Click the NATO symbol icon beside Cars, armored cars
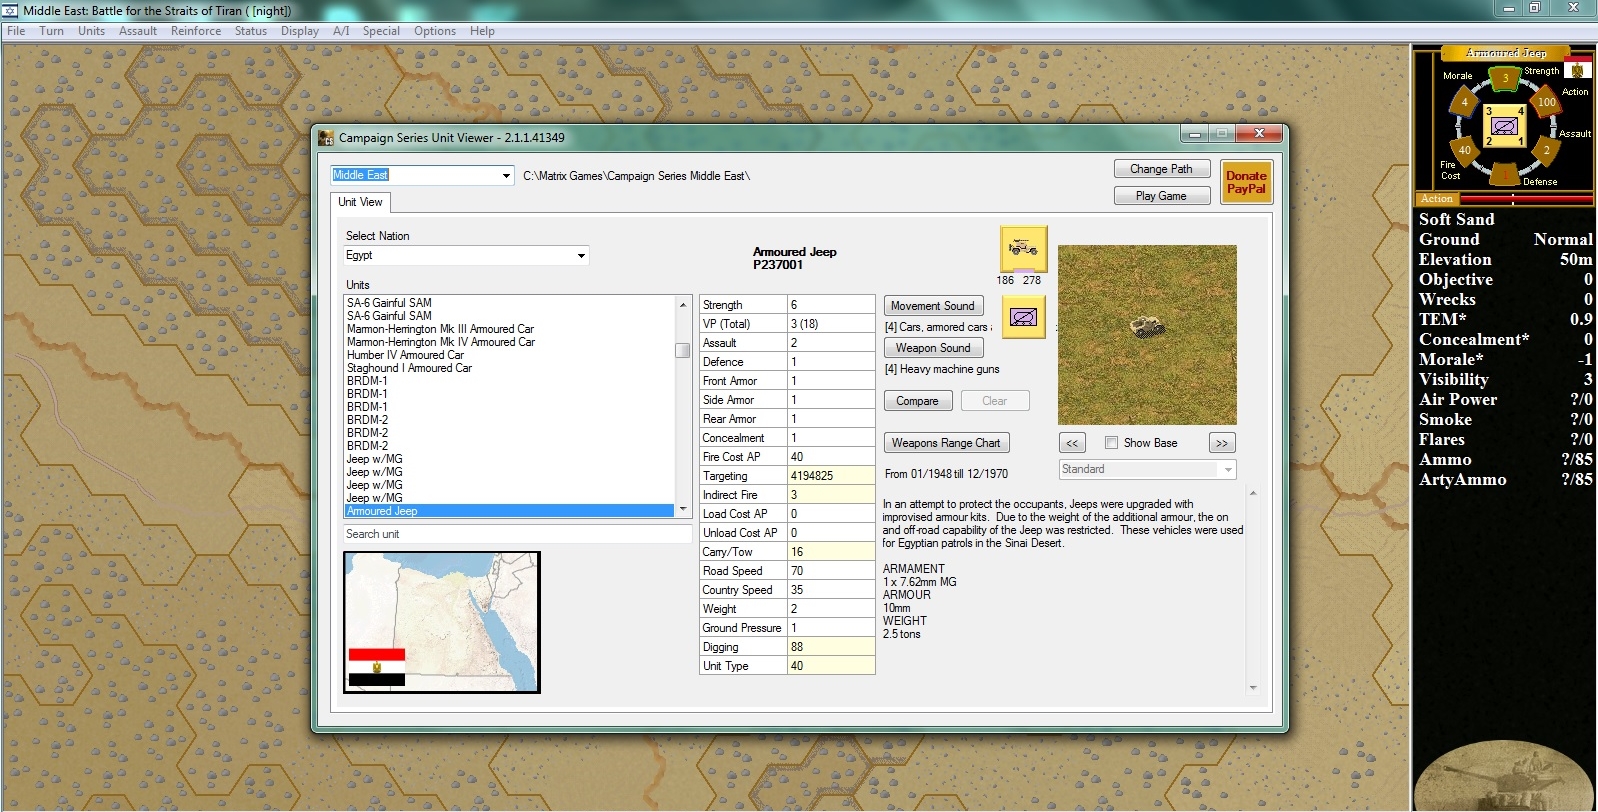This screenshot has height=812, width=1598. 1023,317
